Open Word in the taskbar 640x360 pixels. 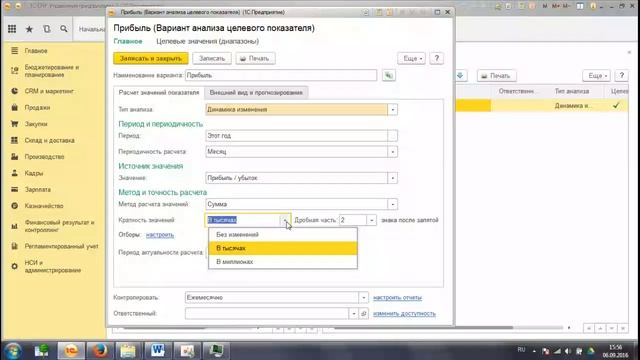pyautogui.click(x=158, y=351)
